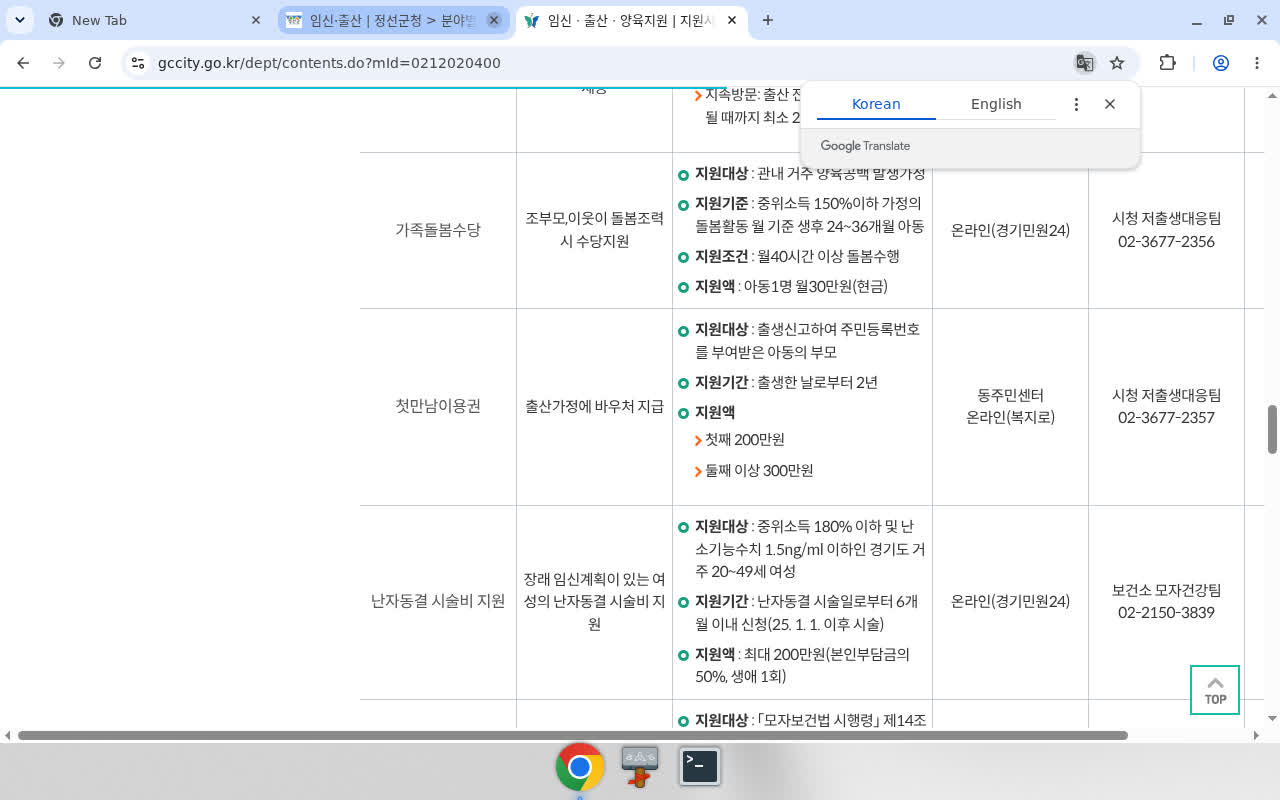1280x800 pixels.
Task: Open Chrome from the taskbar
Action: coord(580,767)
